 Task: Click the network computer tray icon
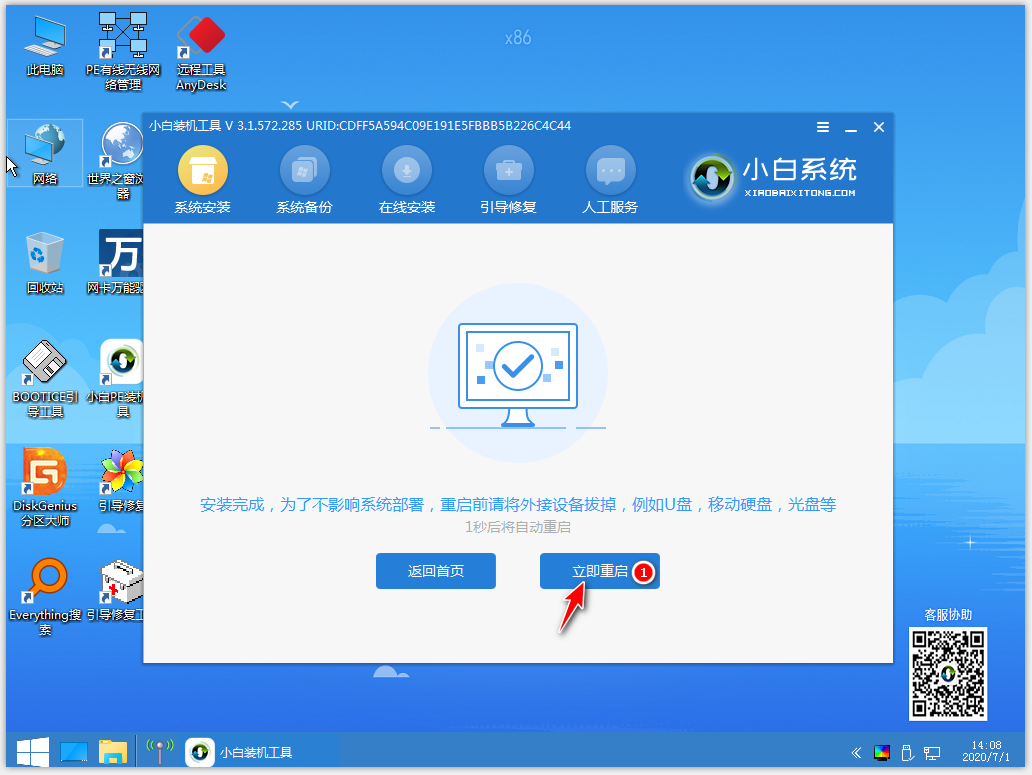pyautogui.click(x=931, y=753)
